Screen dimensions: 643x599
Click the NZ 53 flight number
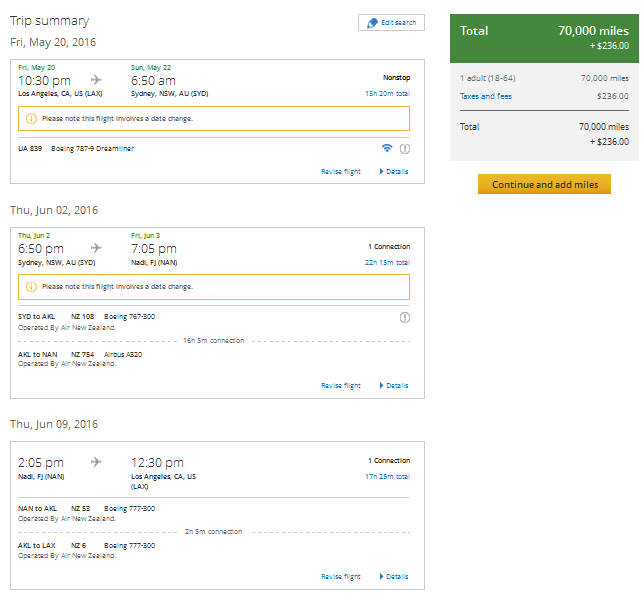coord(80,508)
